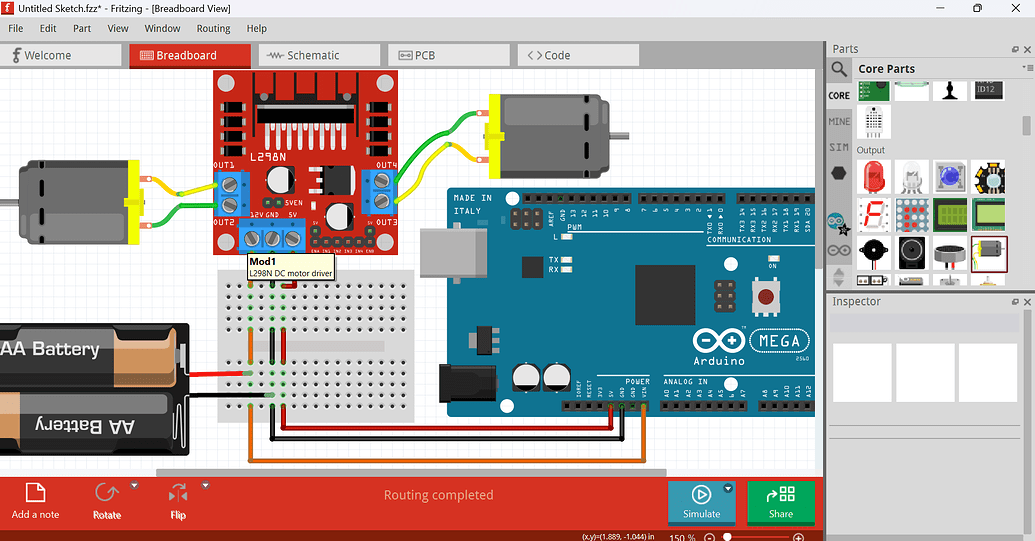Open the Arduino infinity-logo parts bin
The width and height of the screenshot is (1035, 541).
click(x=839, y=251)
